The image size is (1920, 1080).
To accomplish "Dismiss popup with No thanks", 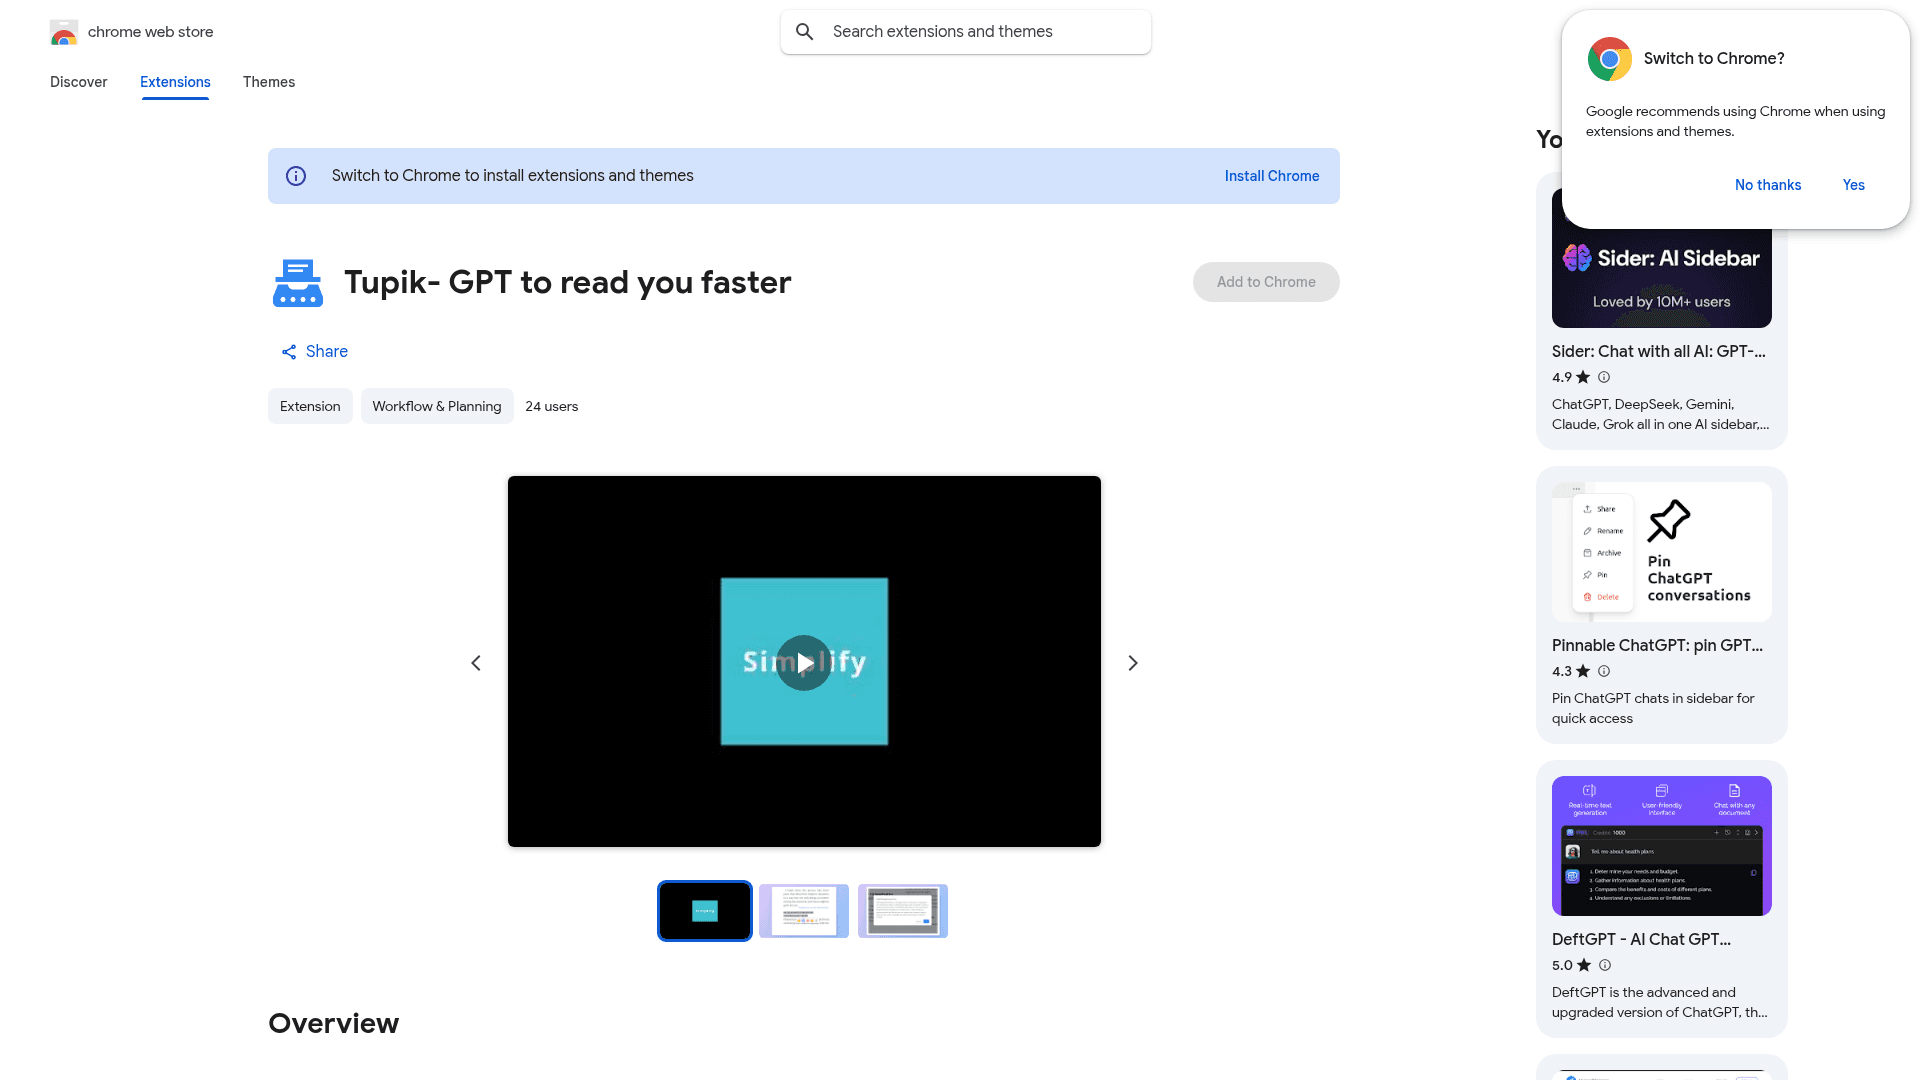I will (x=1768, y=185).
